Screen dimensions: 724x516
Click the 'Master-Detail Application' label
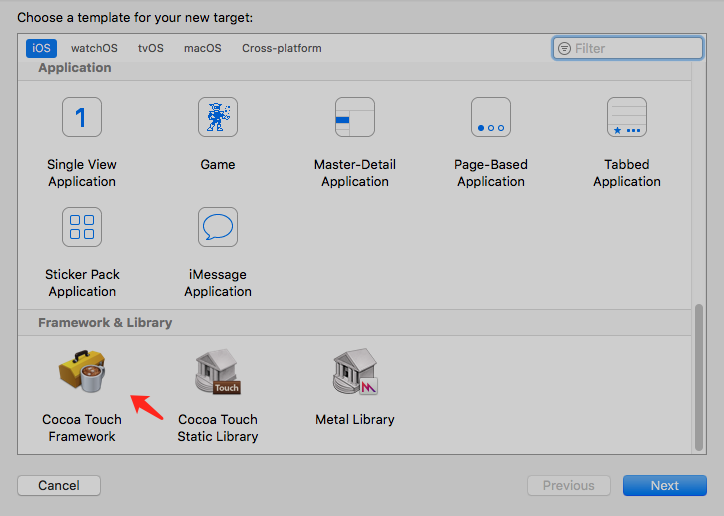355,173
